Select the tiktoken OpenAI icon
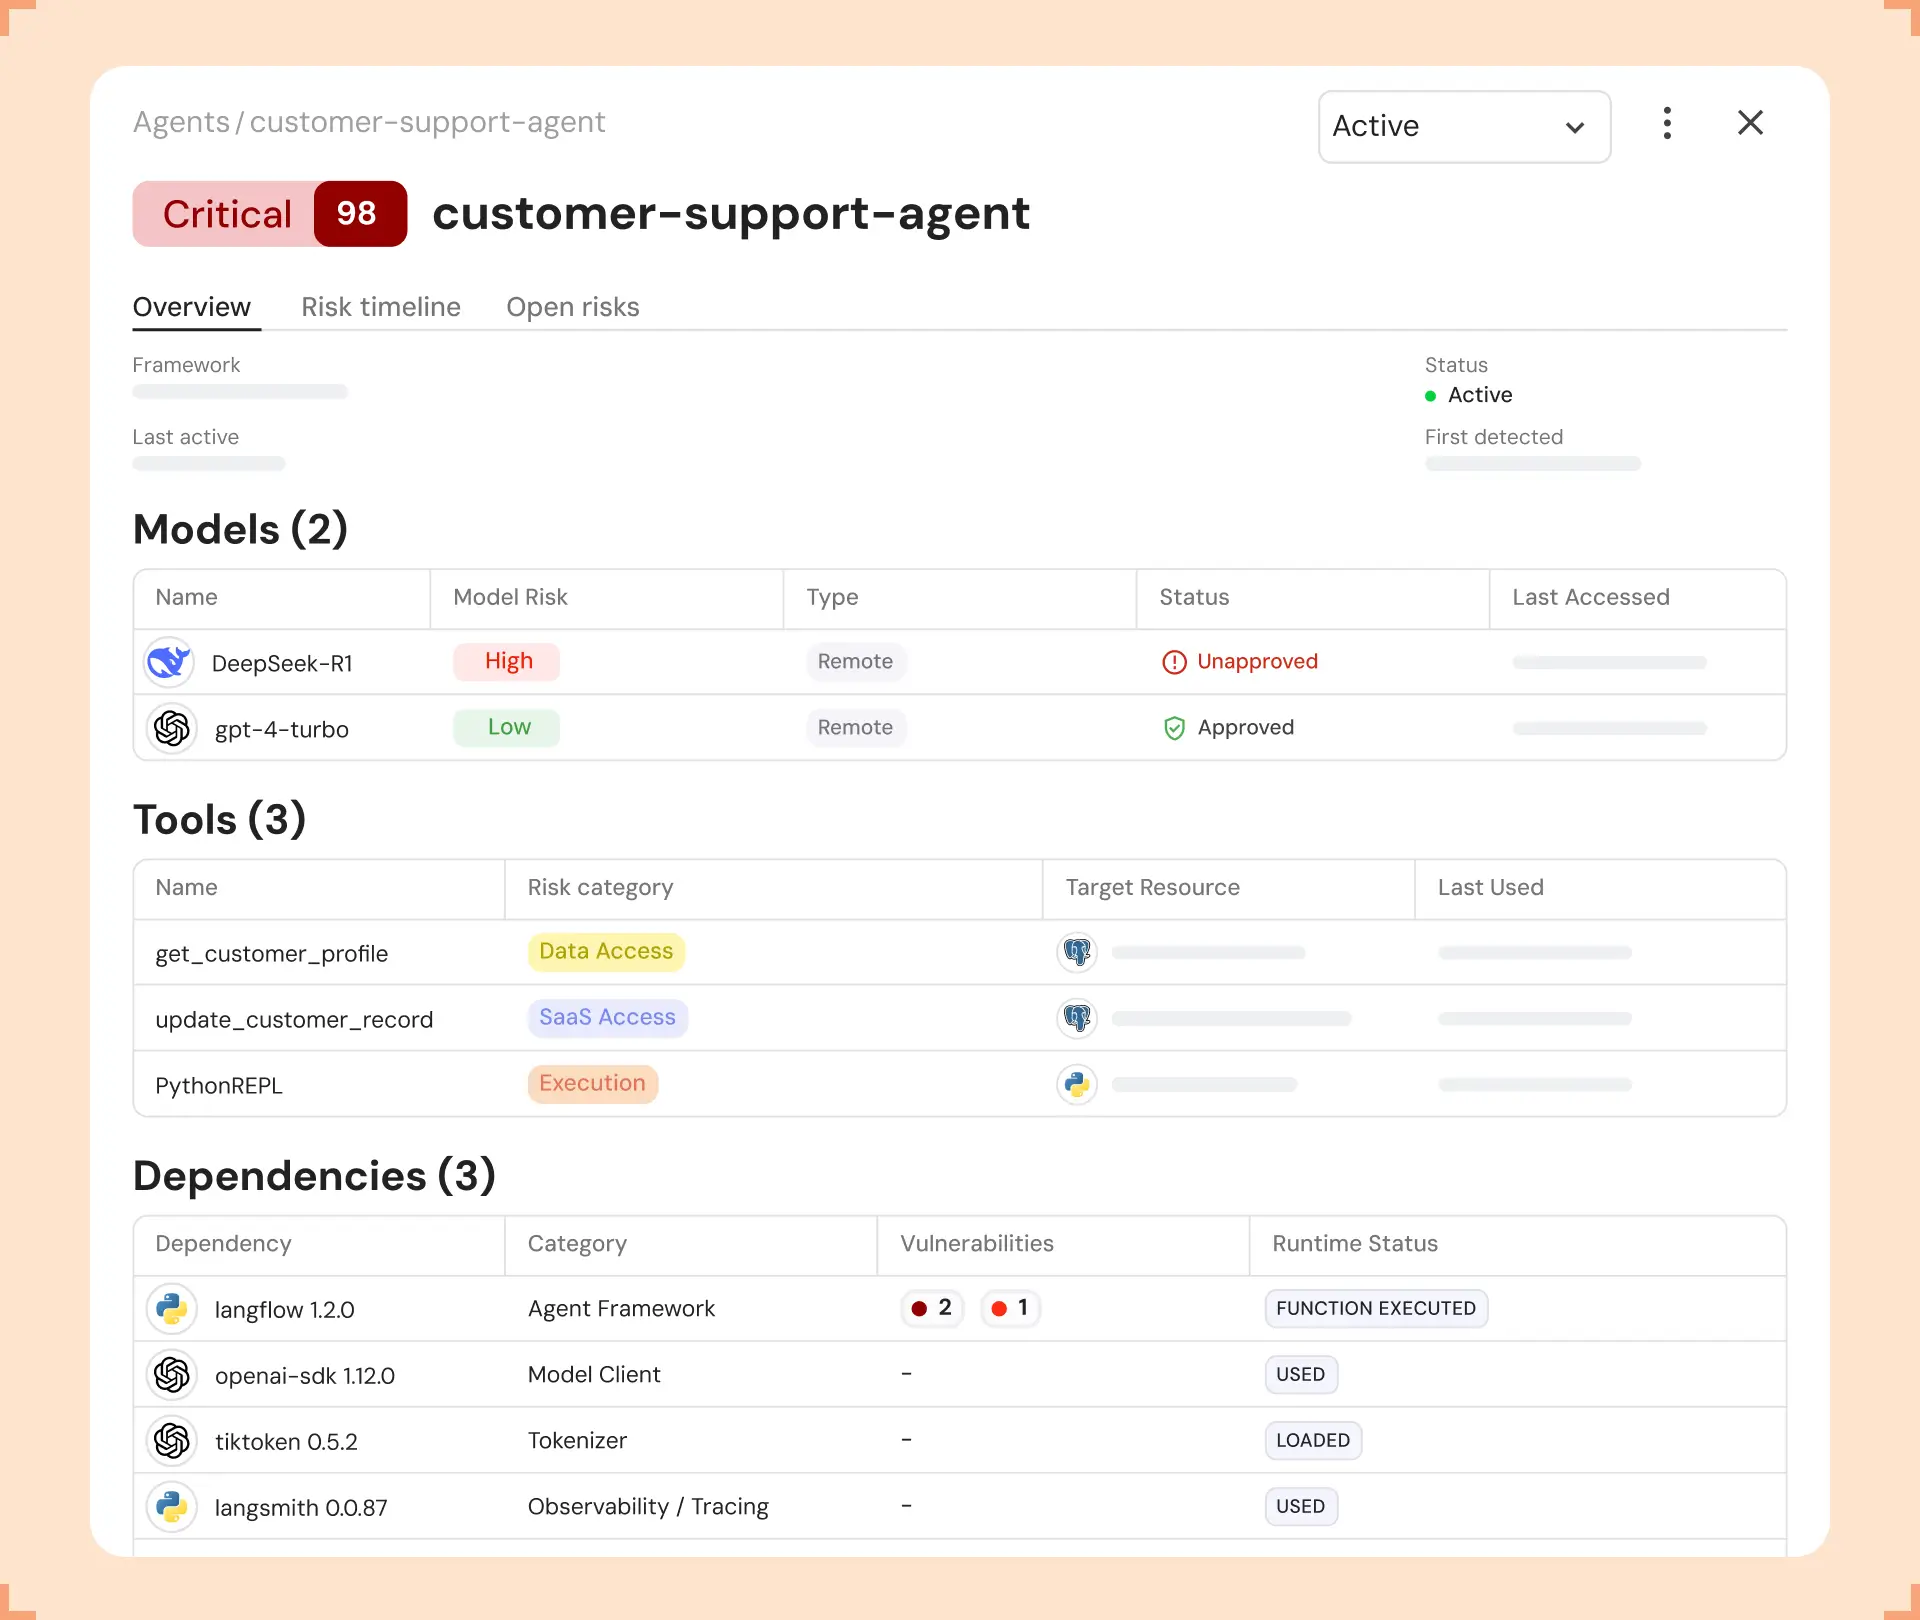1920x1620 pixels. [171, 1440]
